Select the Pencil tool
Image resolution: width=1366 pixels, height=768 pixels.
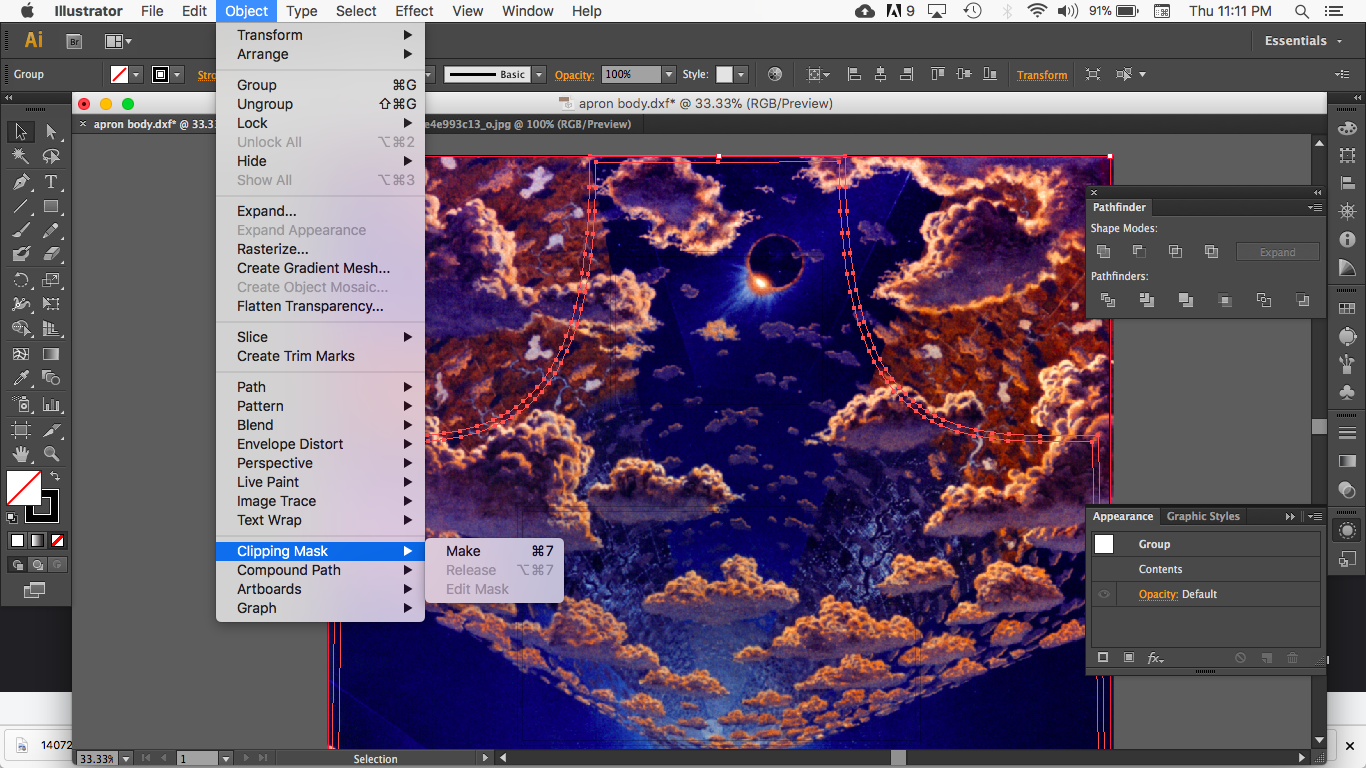click(x=51, y=231)
